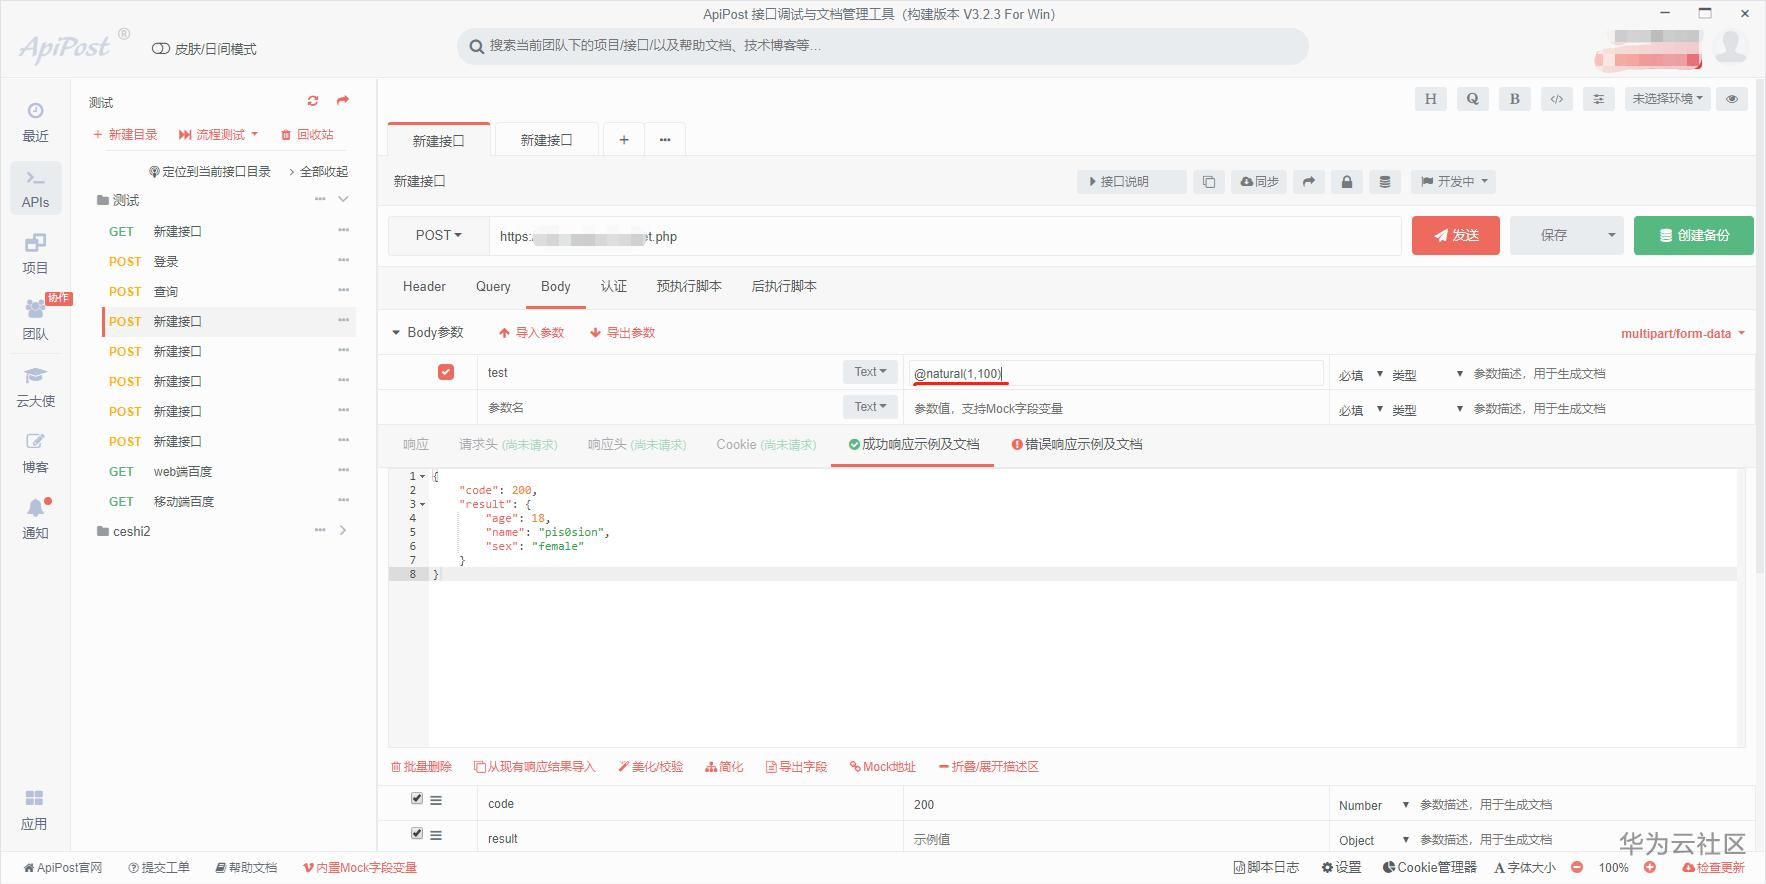The width and height of the screenshot is (1766, 884).
Task: Click in the search box at top
Action: pyautogui.click(x=882, y=46)
